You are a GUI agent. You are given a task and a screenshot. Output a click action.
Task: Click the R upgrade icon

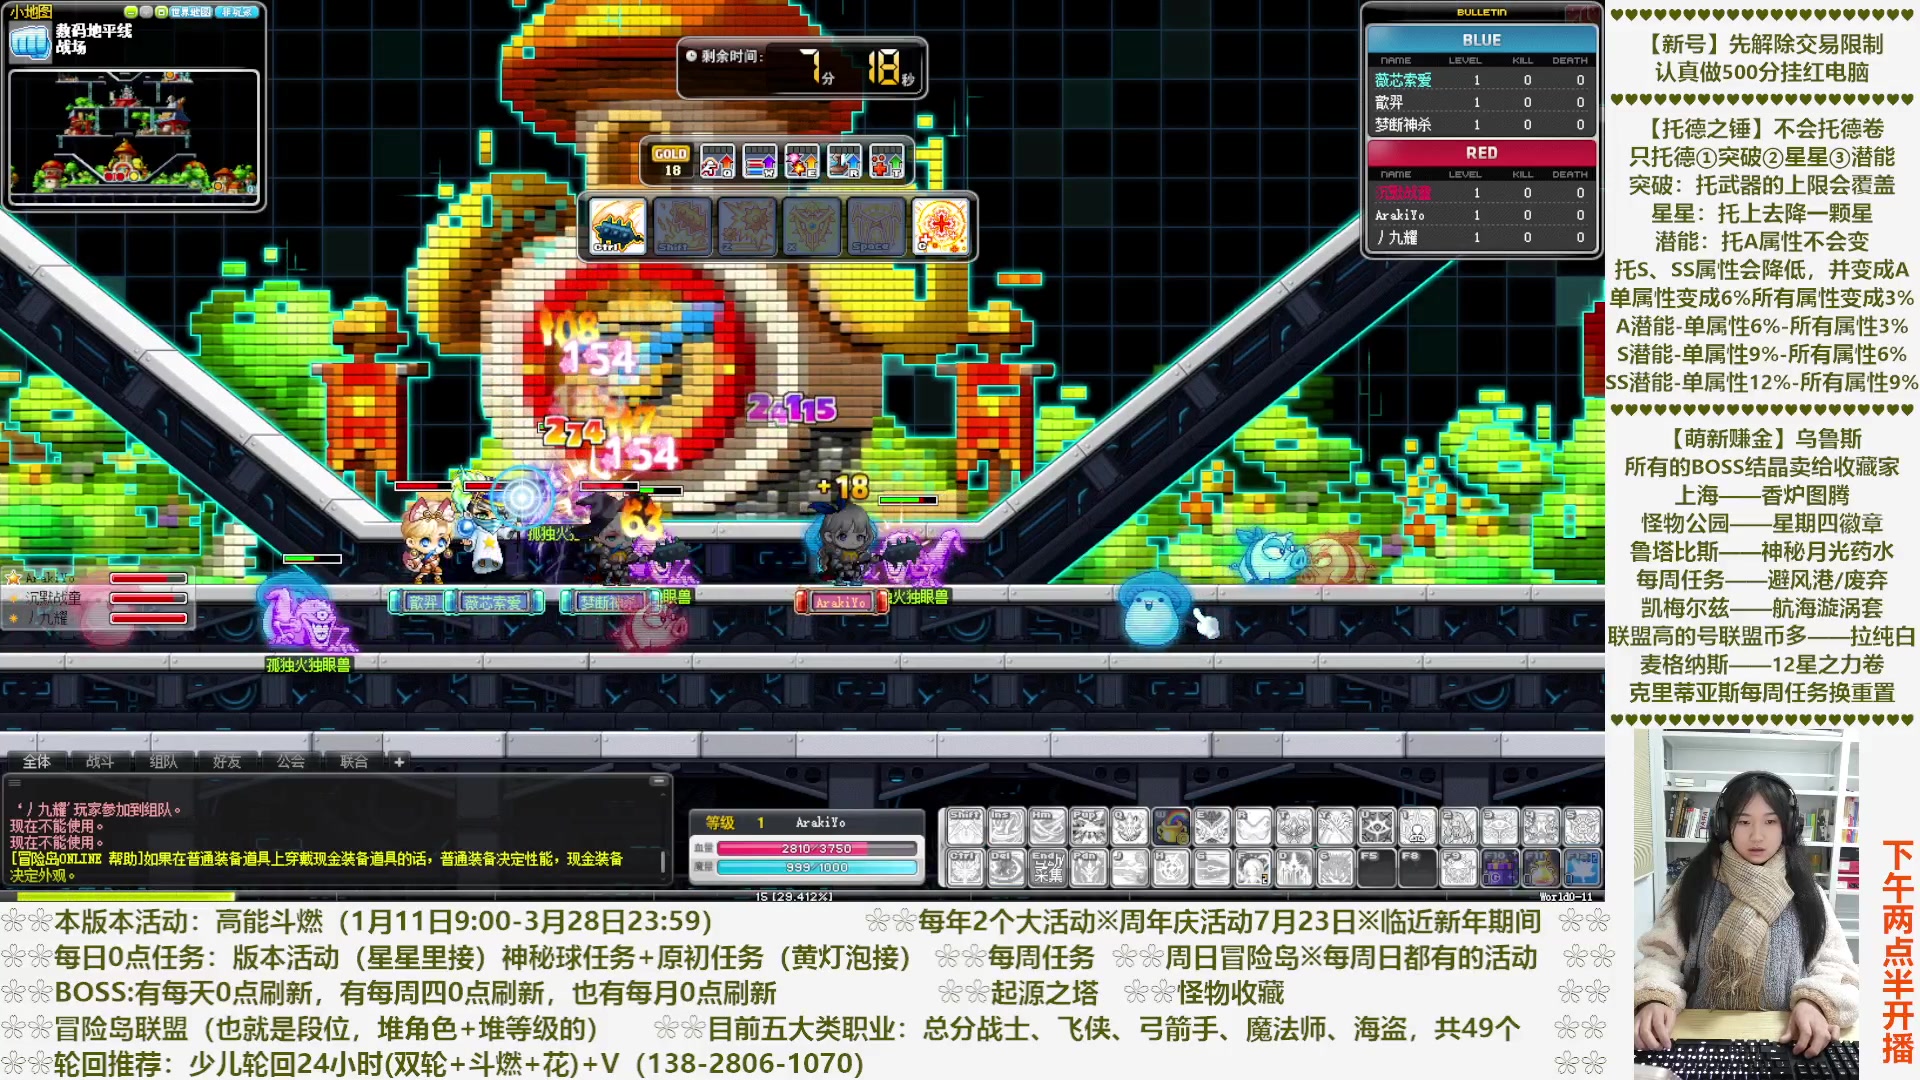pos(844,161)
